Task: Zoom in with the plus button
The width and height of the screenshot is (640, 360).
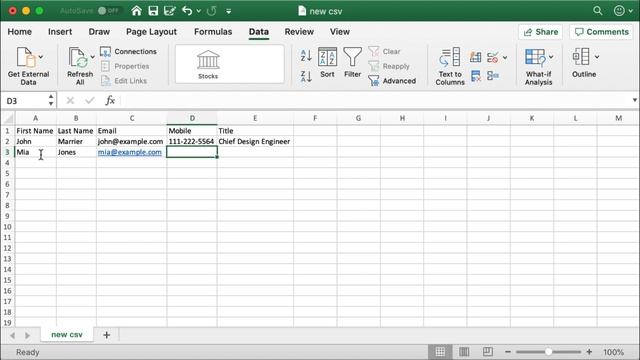Action: coord(589,351)
